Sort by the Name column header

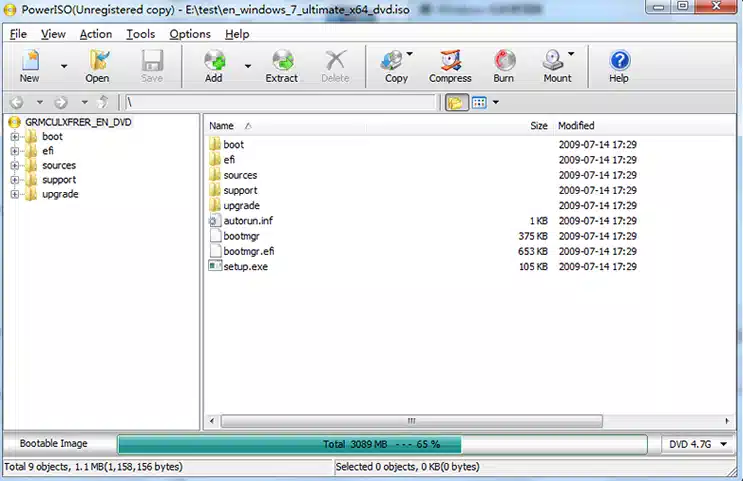[221, 126]
